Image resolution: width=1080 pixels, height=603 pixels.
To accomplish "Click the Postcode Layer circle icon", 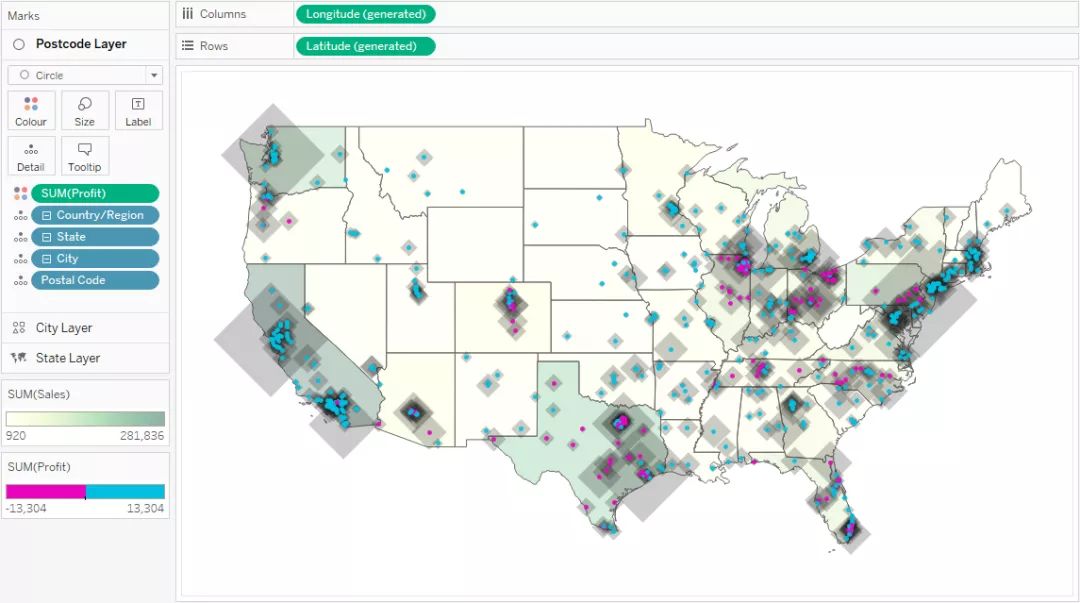I will (19, 44).
